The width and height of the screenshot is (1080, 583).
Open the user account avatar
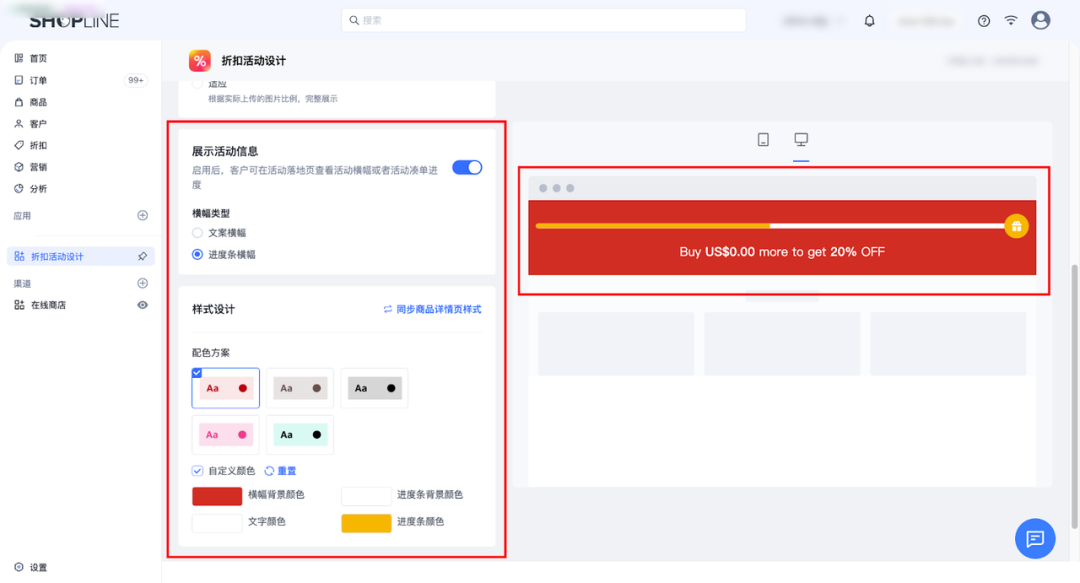(x=1041, y=20)
